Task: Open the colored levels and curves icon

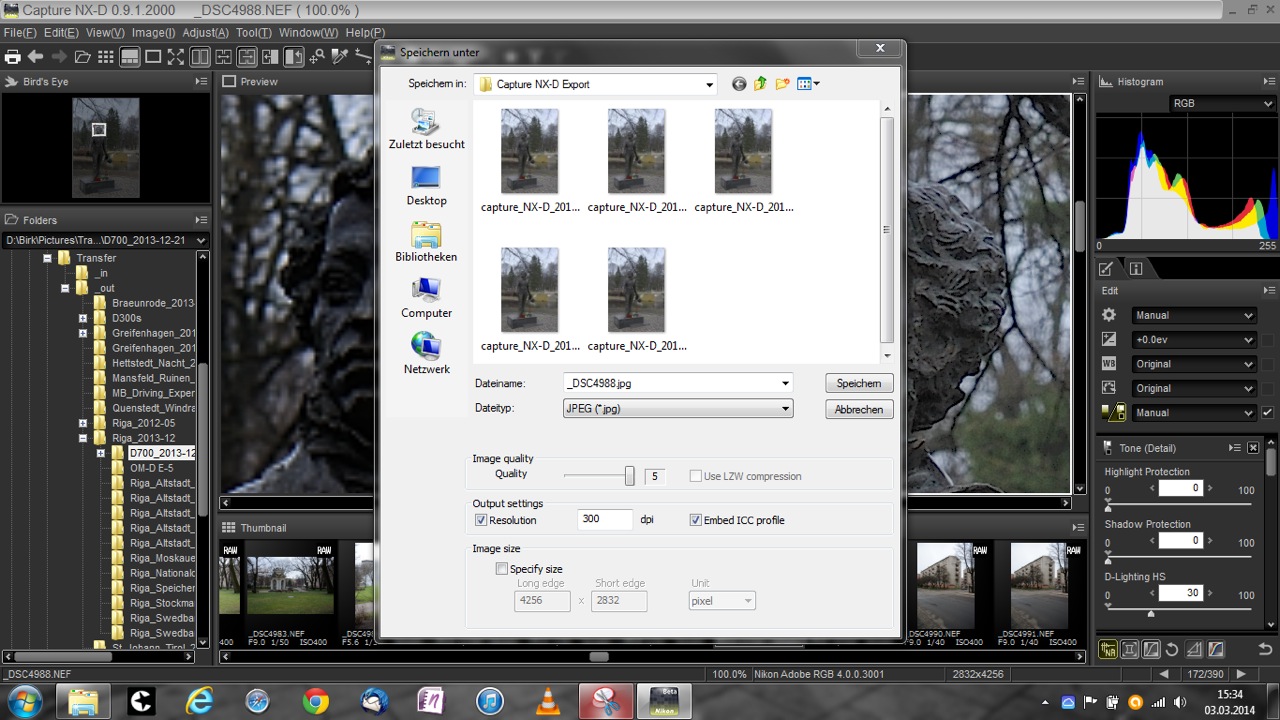Action: point(1216,649)
